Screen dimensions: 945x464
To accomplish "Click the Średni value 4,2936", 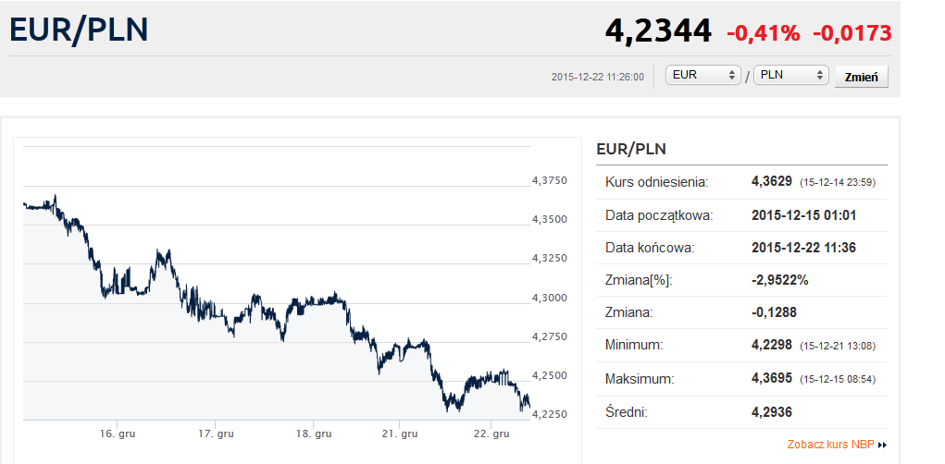I will 772,412.
